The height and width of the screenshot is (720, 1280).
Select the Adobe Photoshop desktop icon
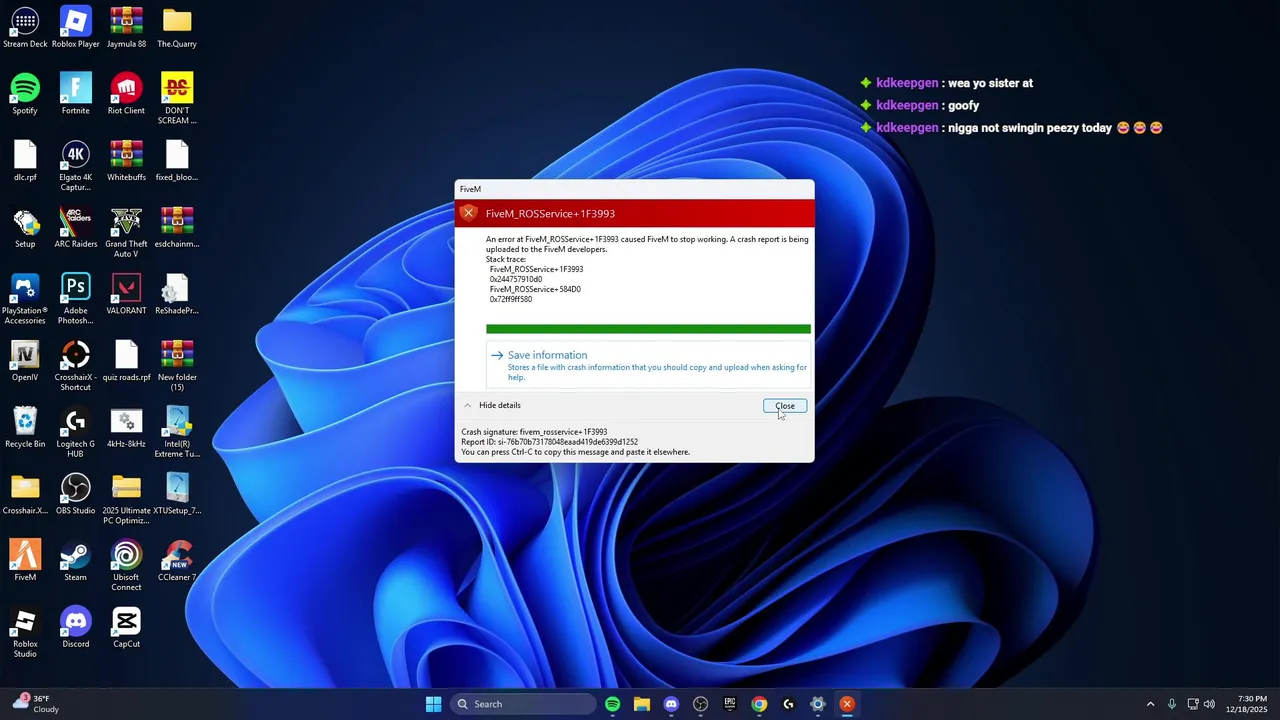pyautogui.click(x=75, y=299)
